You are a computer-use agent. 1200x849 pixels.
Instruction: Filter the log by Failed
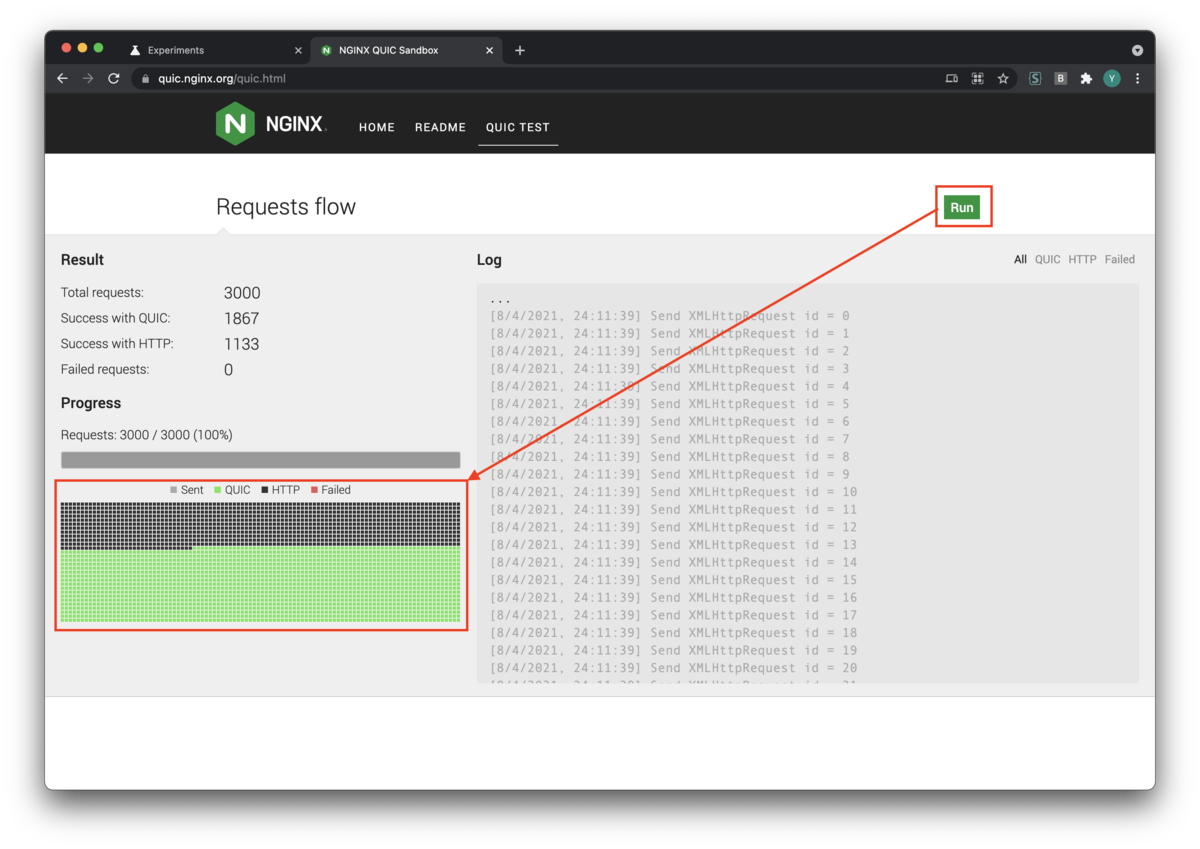(1119, 259)
